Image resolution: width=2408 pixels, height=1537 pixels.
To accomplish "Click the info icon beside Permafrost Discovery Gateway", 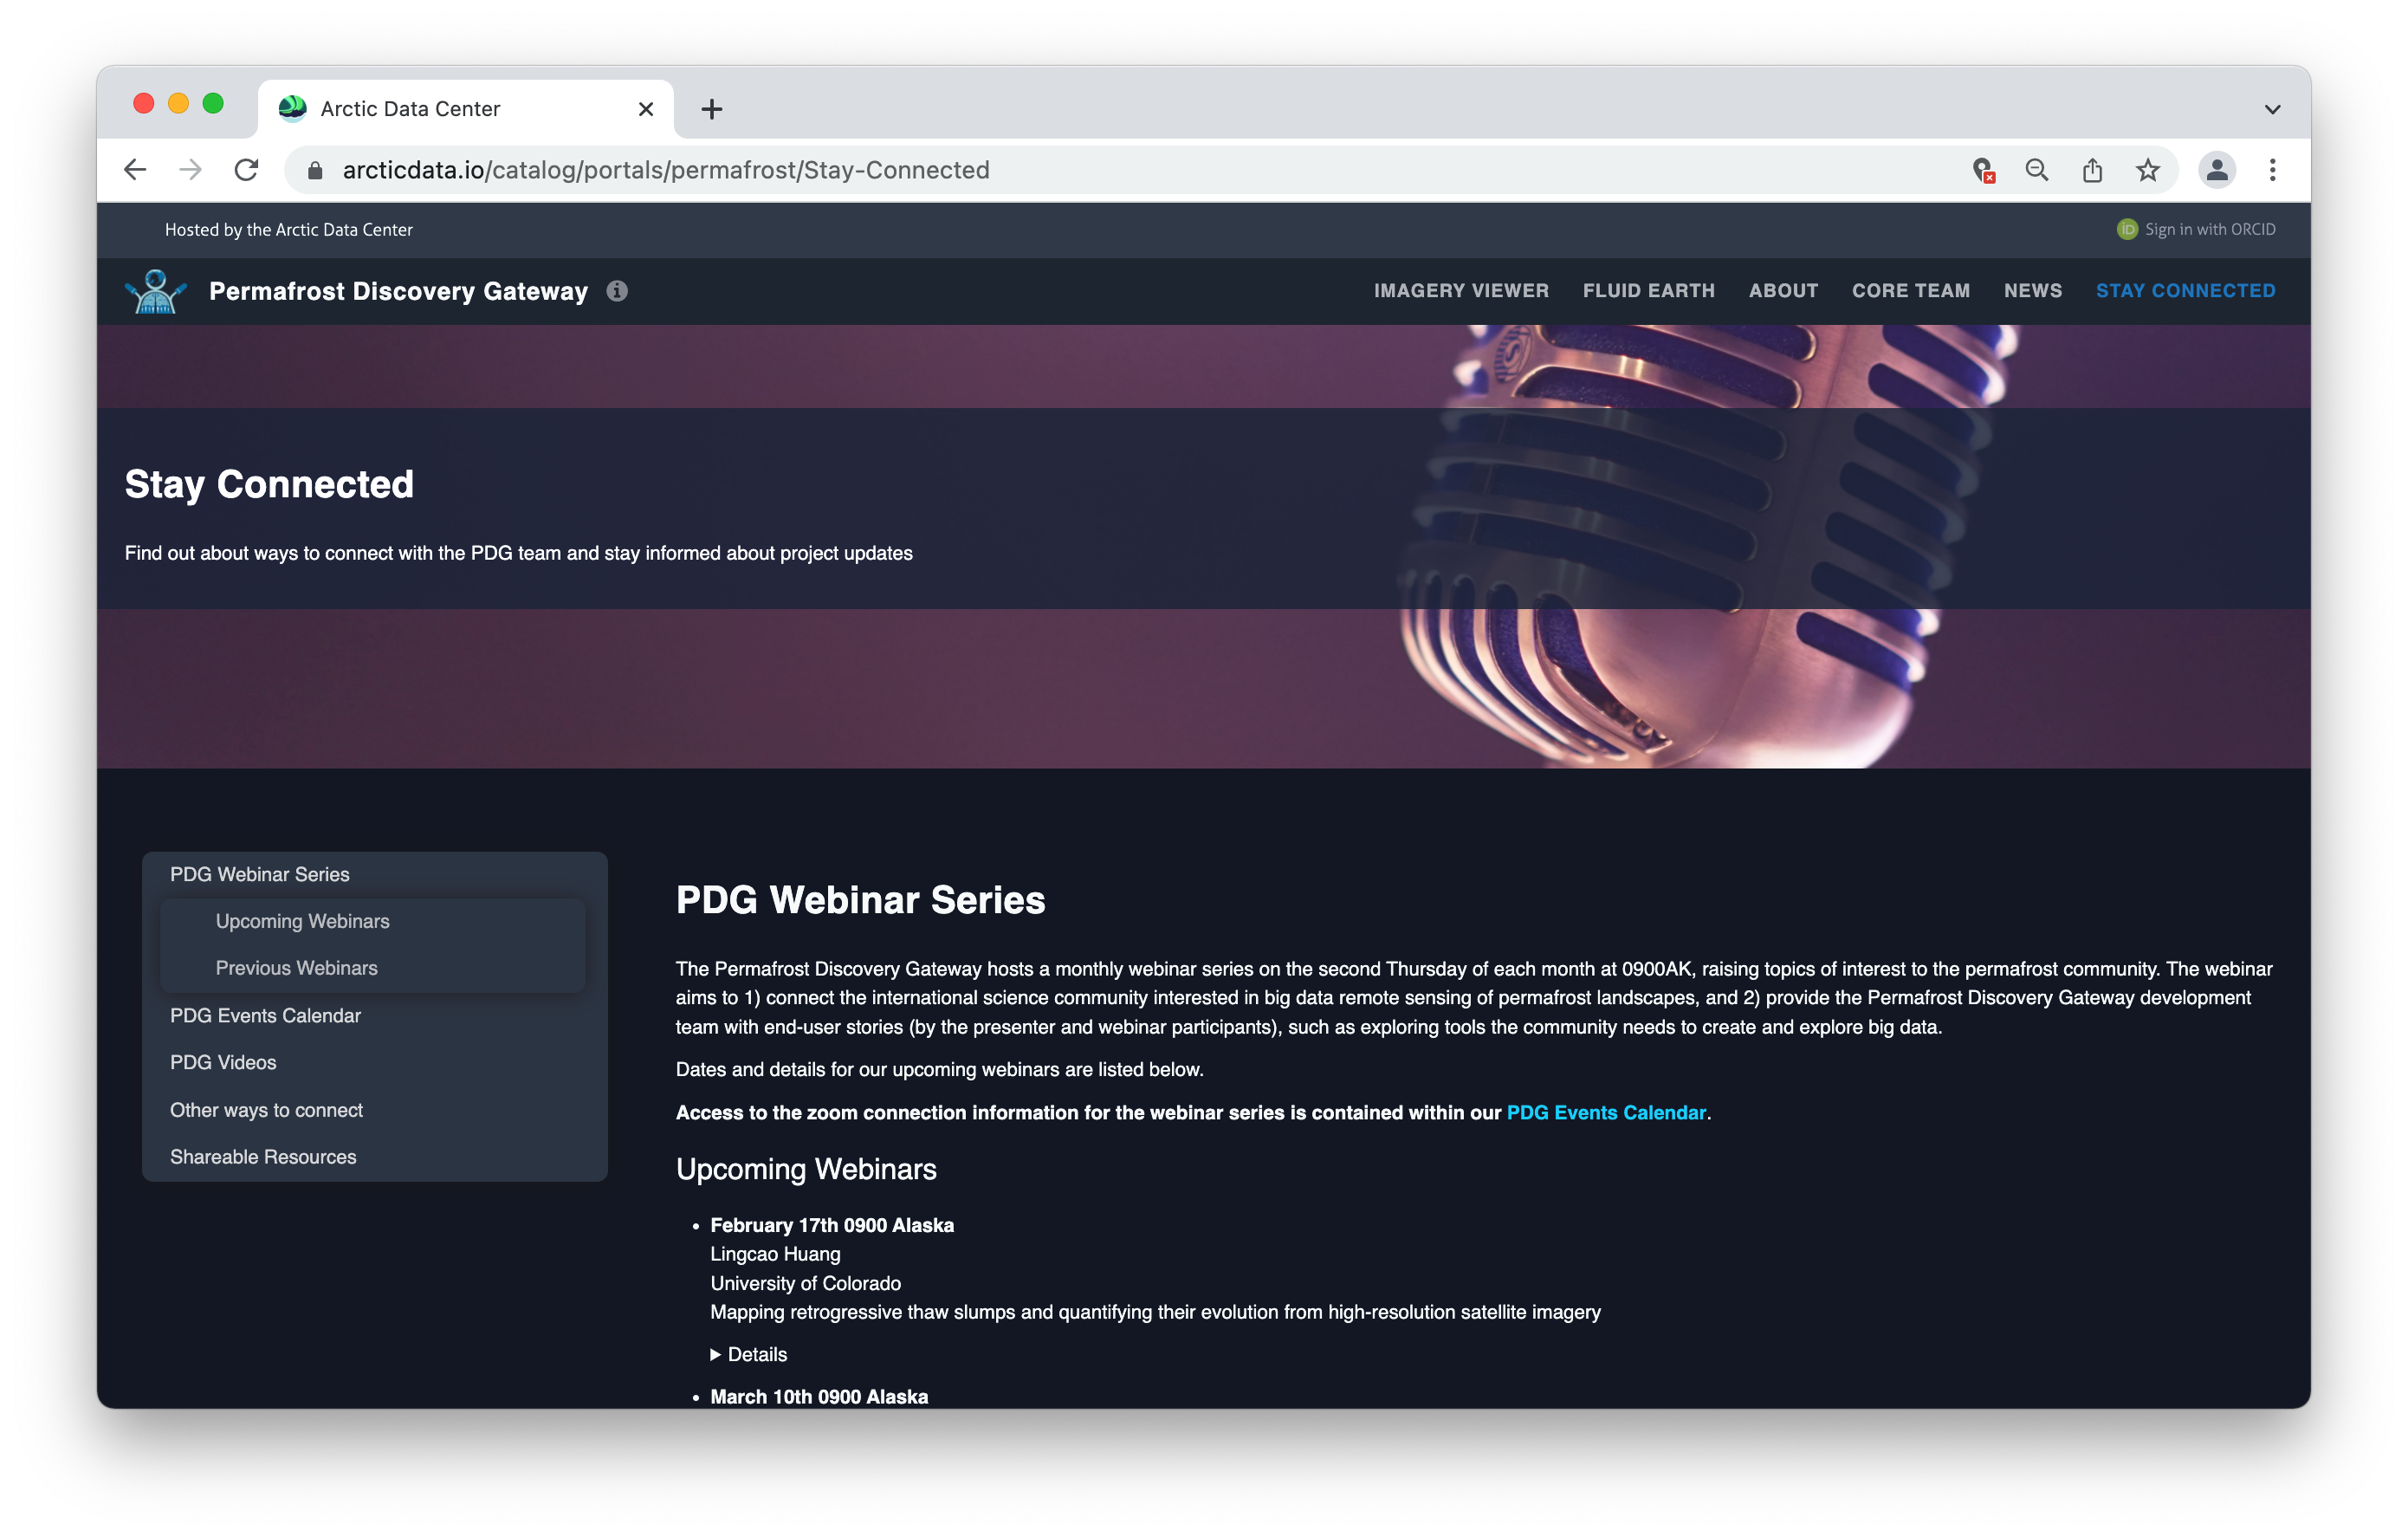I will pyautogui.click(x=617, y=291).
